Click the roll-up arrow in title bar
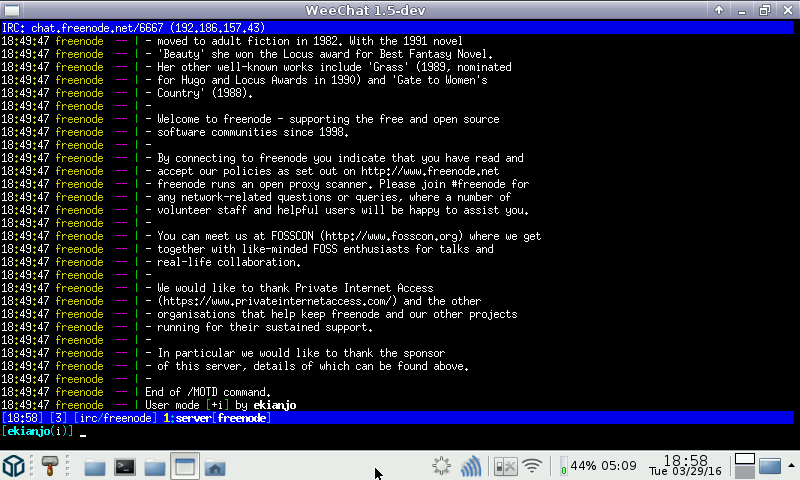The image size is (800, 480). point(719,10)
